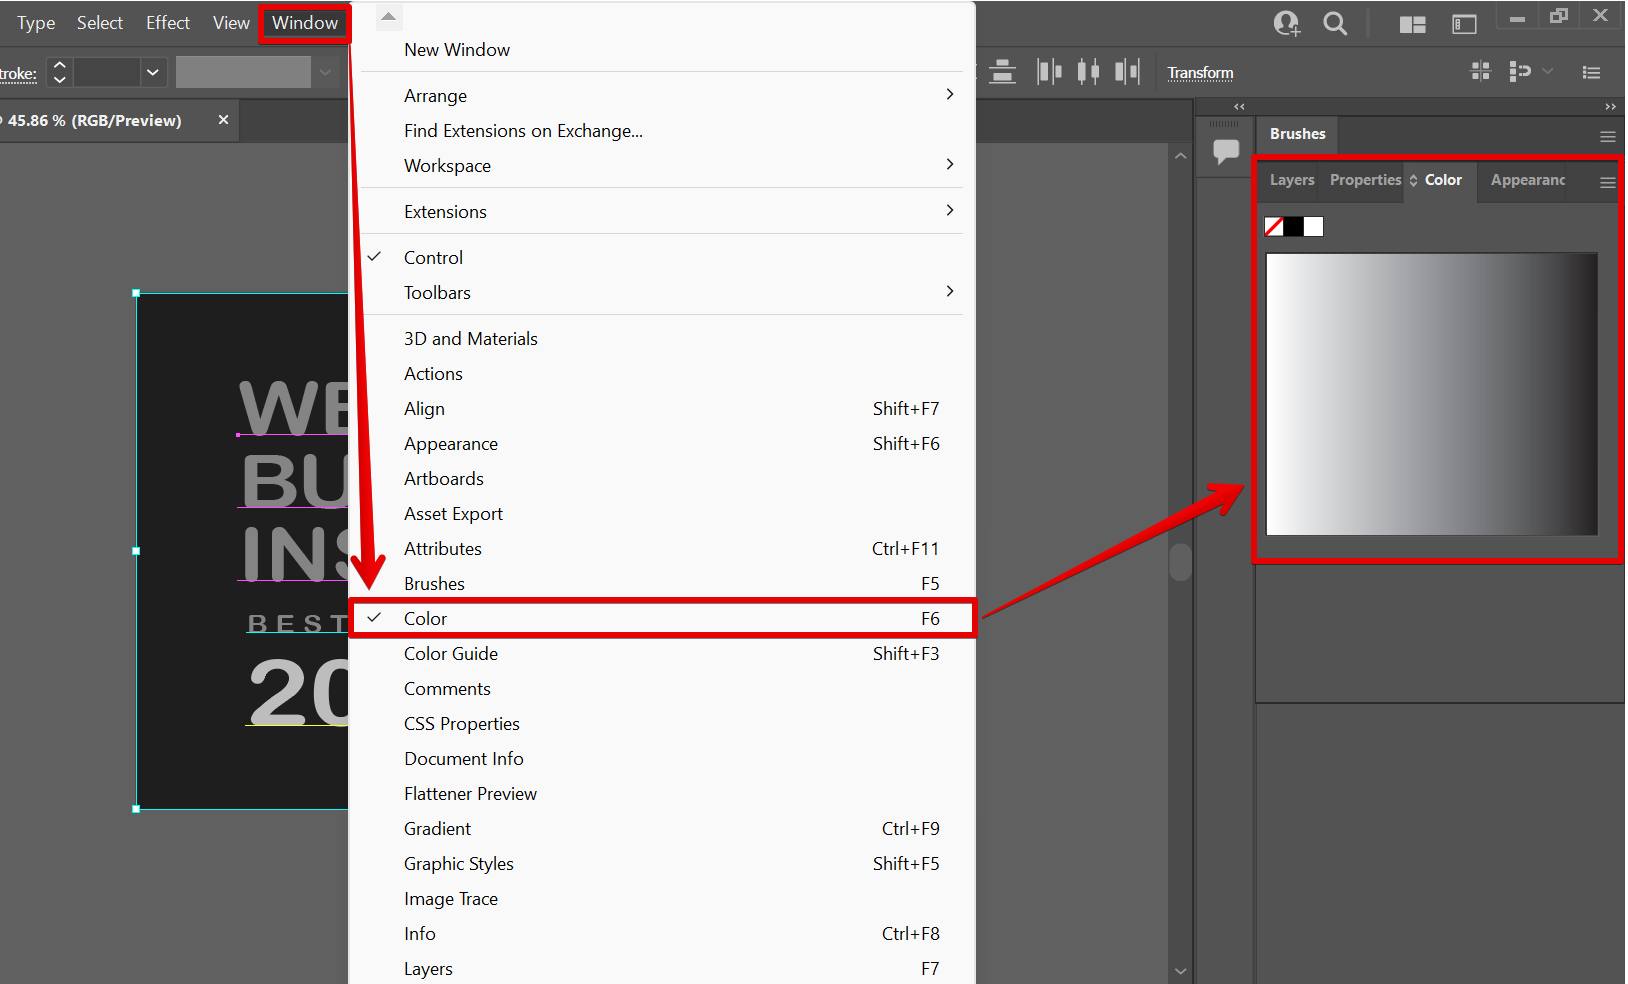Expand the Workspace submenu

(x=447, y=166)
